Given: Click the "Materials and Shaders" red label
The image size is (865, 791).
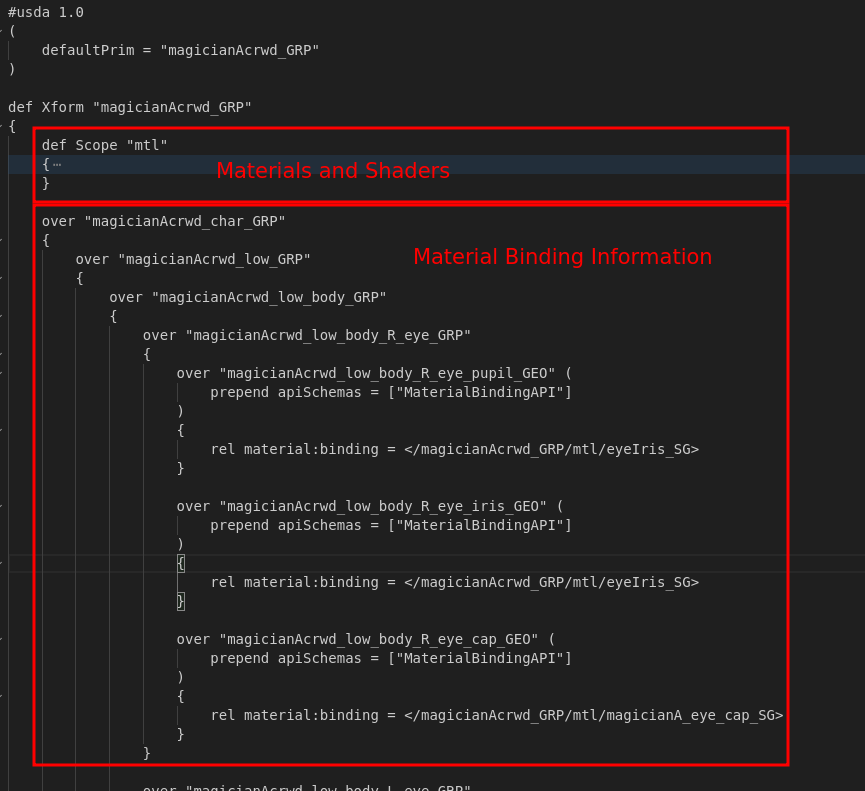Looking at the screenshot, I should (x=332, y=171).
